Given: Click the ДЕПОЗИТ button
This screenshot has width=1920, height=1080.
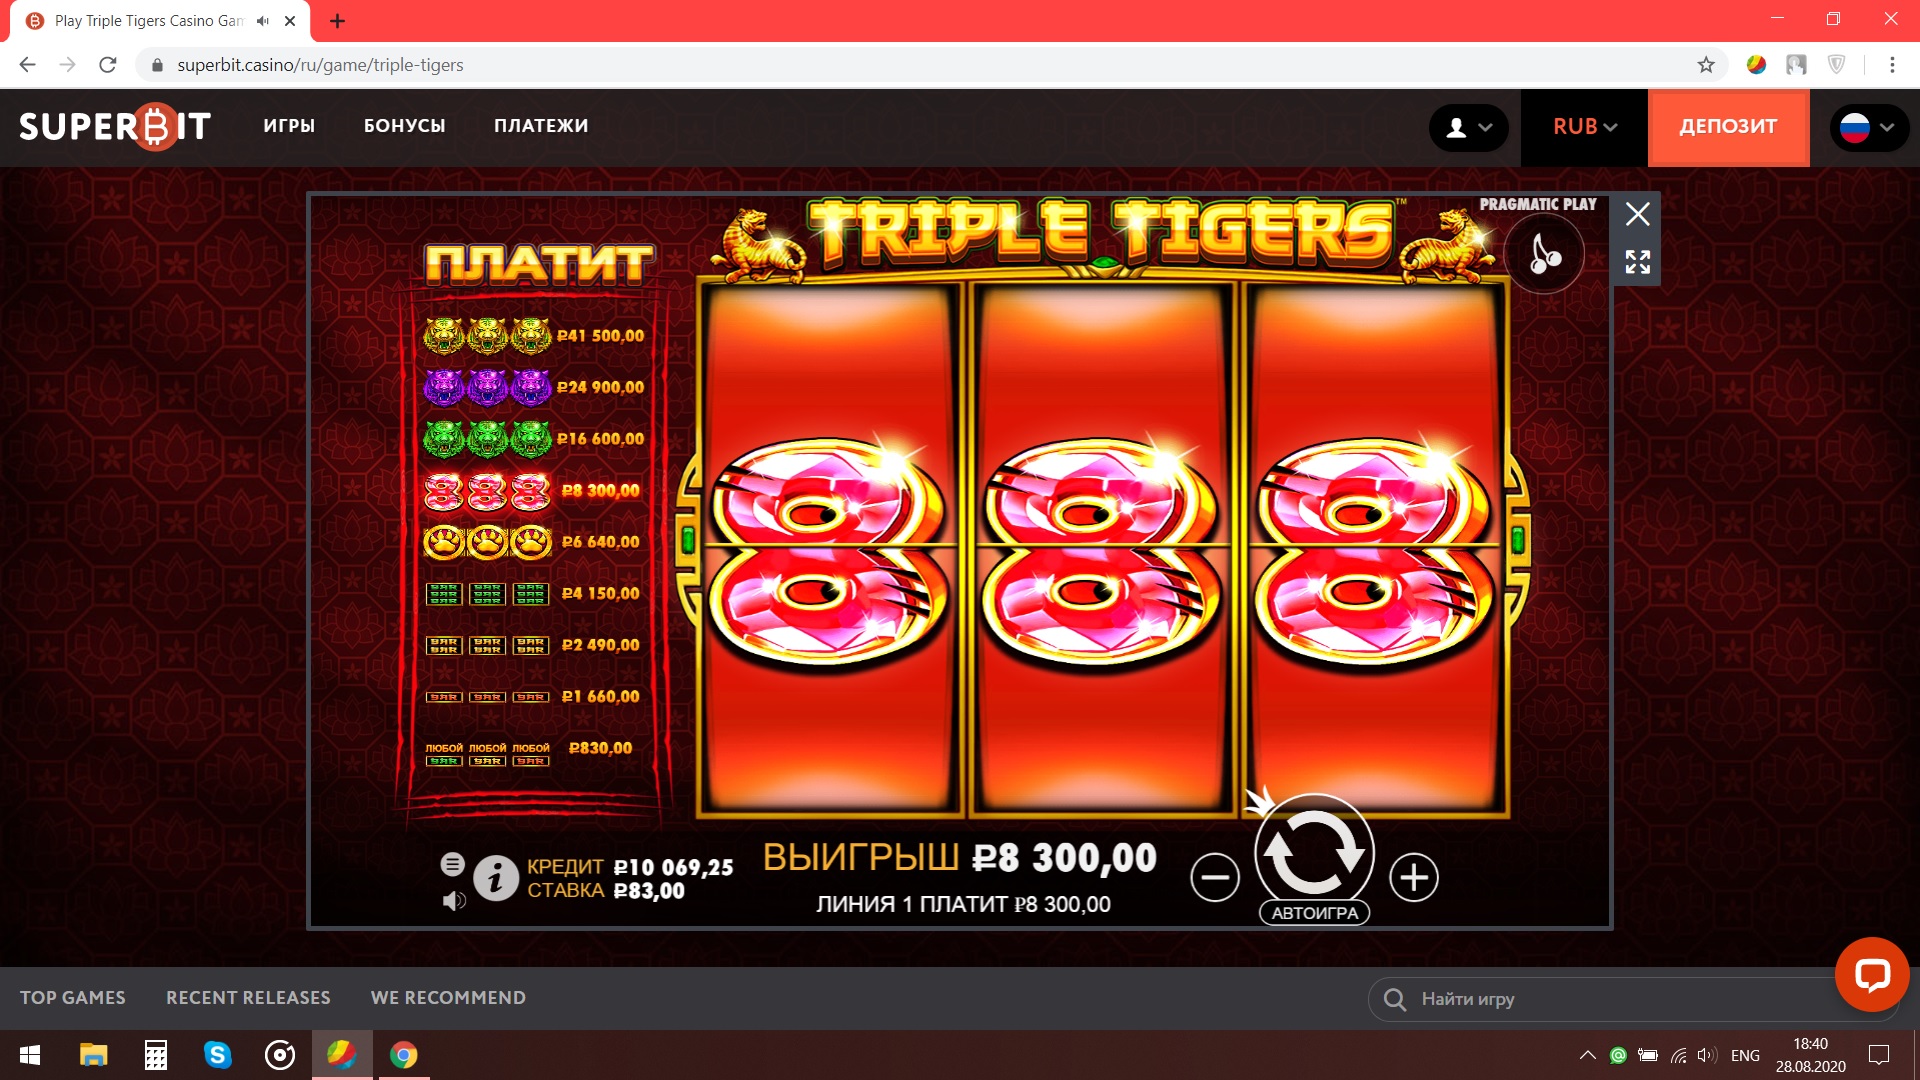Looking at the screenshot, I should pyautogui.click(x=1728, y=127).
